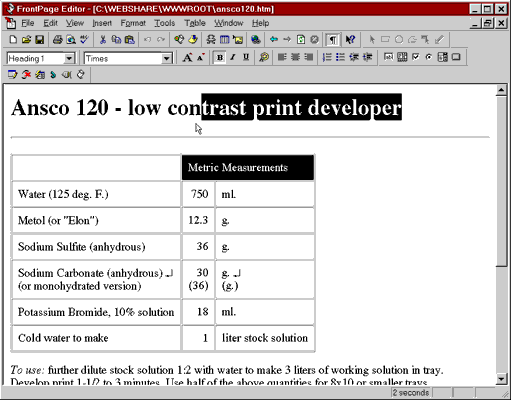The width and height of the screenshot is (511, 400).
Task: Open Print Preview from the toolbar
Action: pos(71,40)
